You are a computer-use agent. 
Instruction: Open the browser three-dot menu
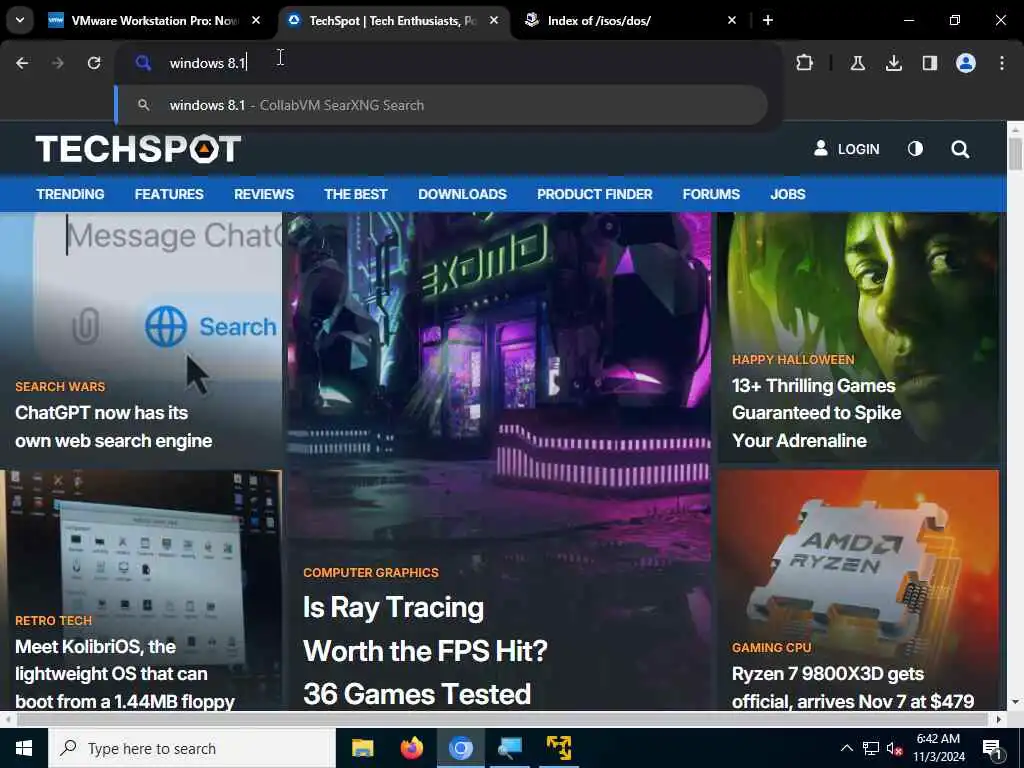pyautogui.click(x=1002, y=63)
